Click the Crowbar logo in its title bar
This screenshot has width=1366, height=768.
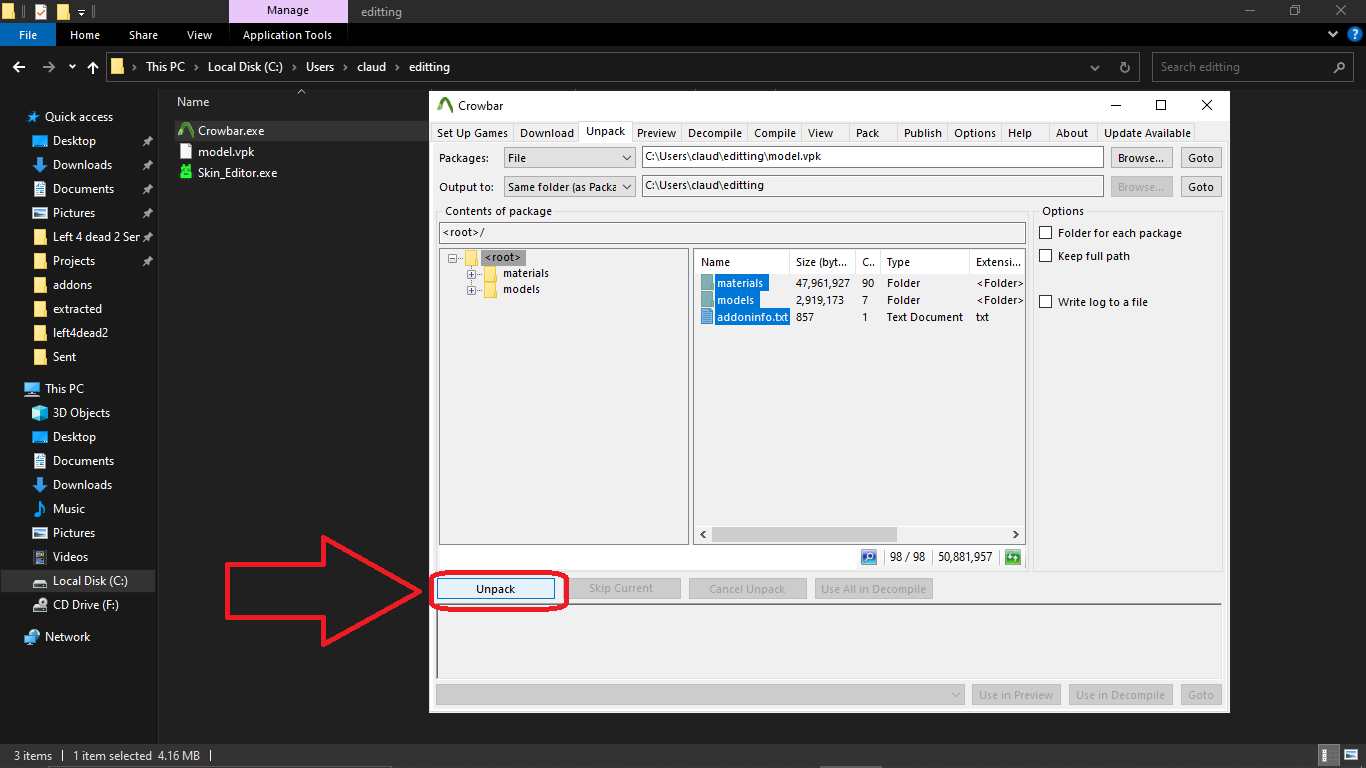(x=446, y=105)
